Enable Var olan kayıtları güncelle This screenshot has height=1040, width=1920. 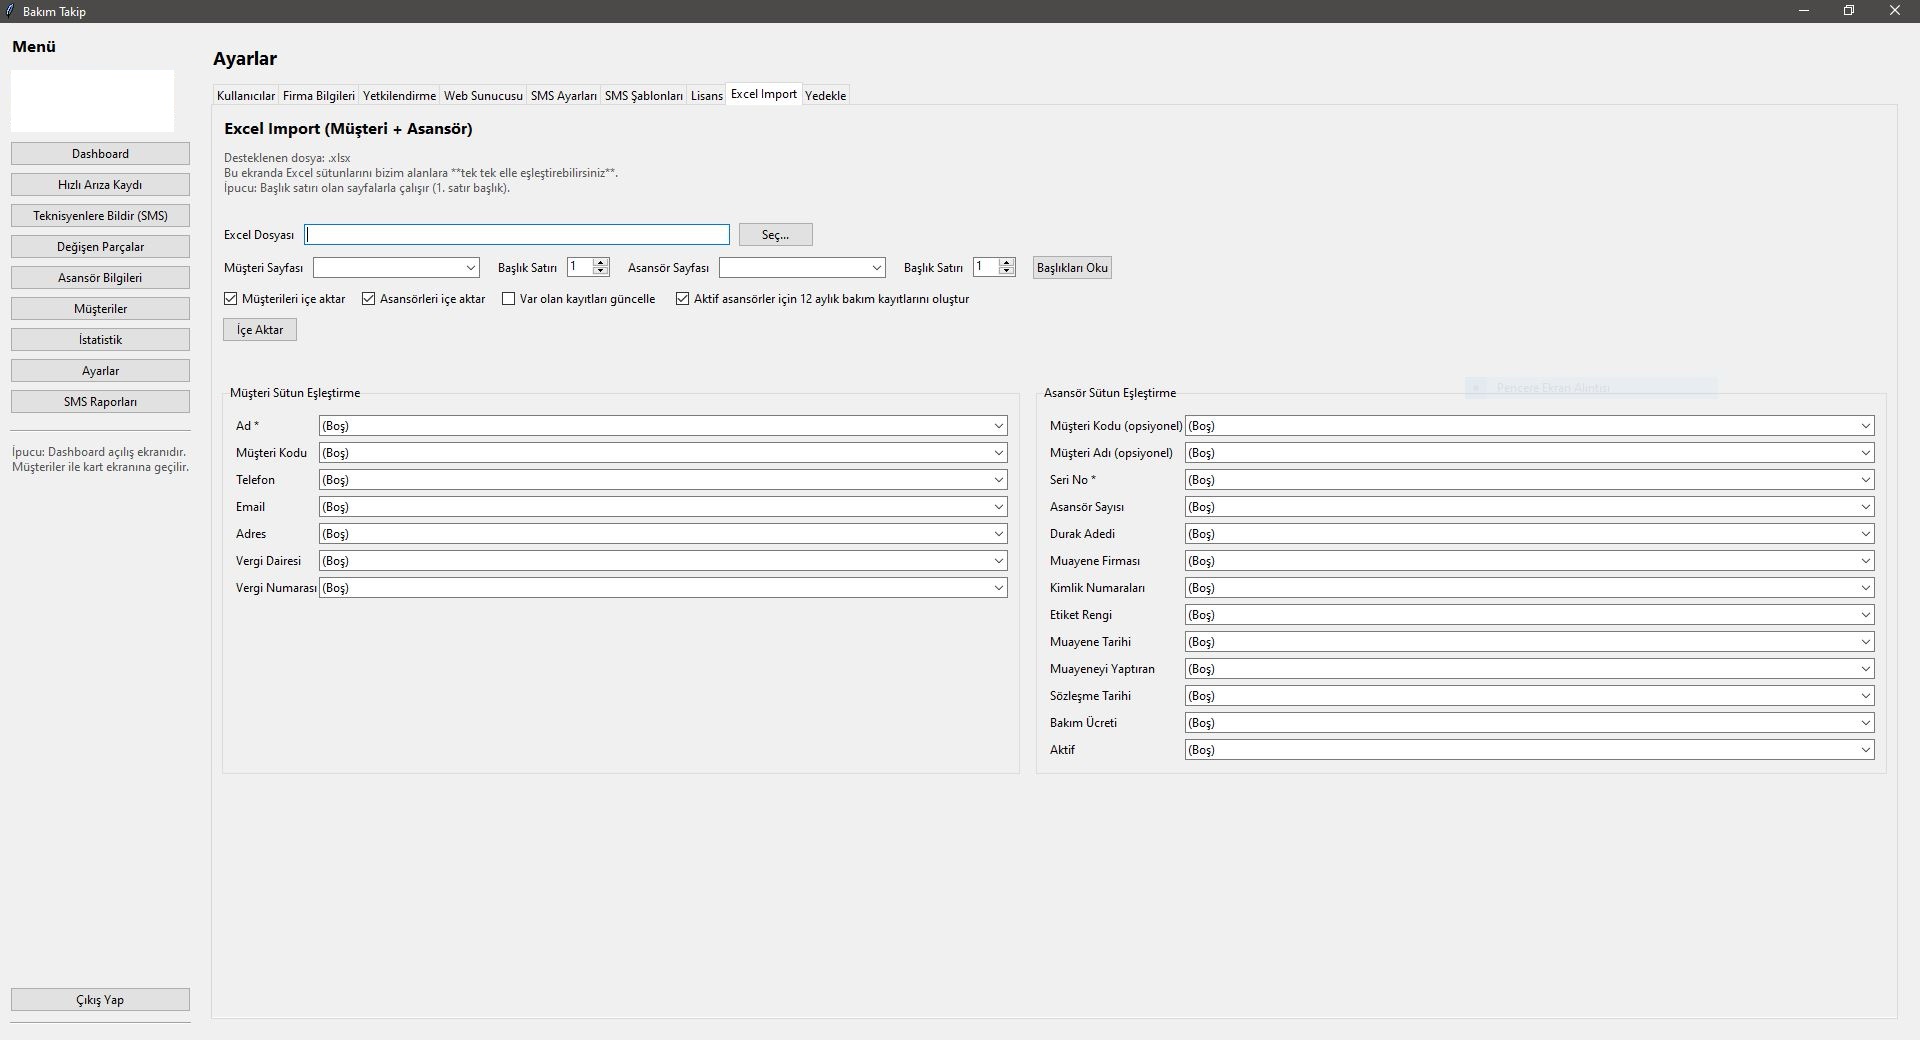[x=509, y=298]
